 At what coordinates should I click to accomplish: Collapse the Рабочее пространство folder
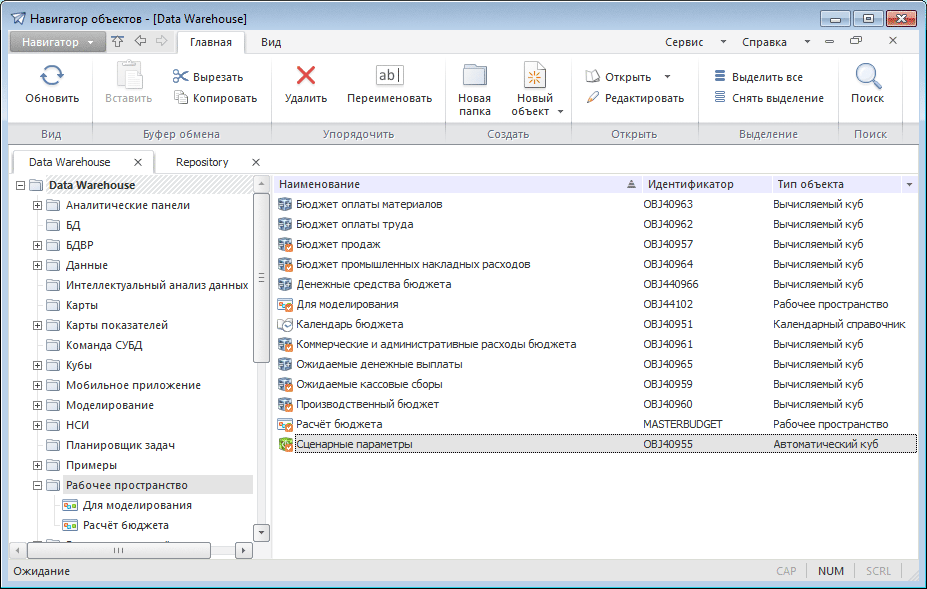pos(37,486)
